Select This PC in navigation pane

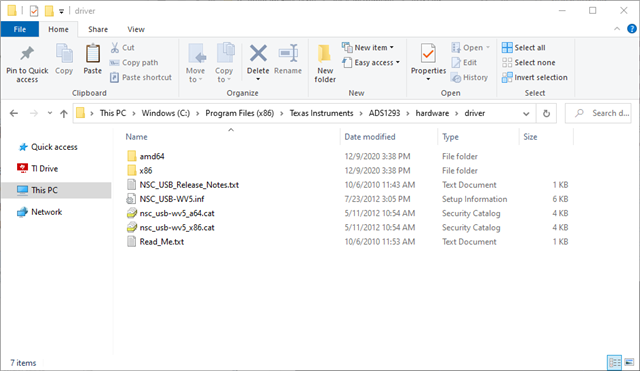coord(56,190)
